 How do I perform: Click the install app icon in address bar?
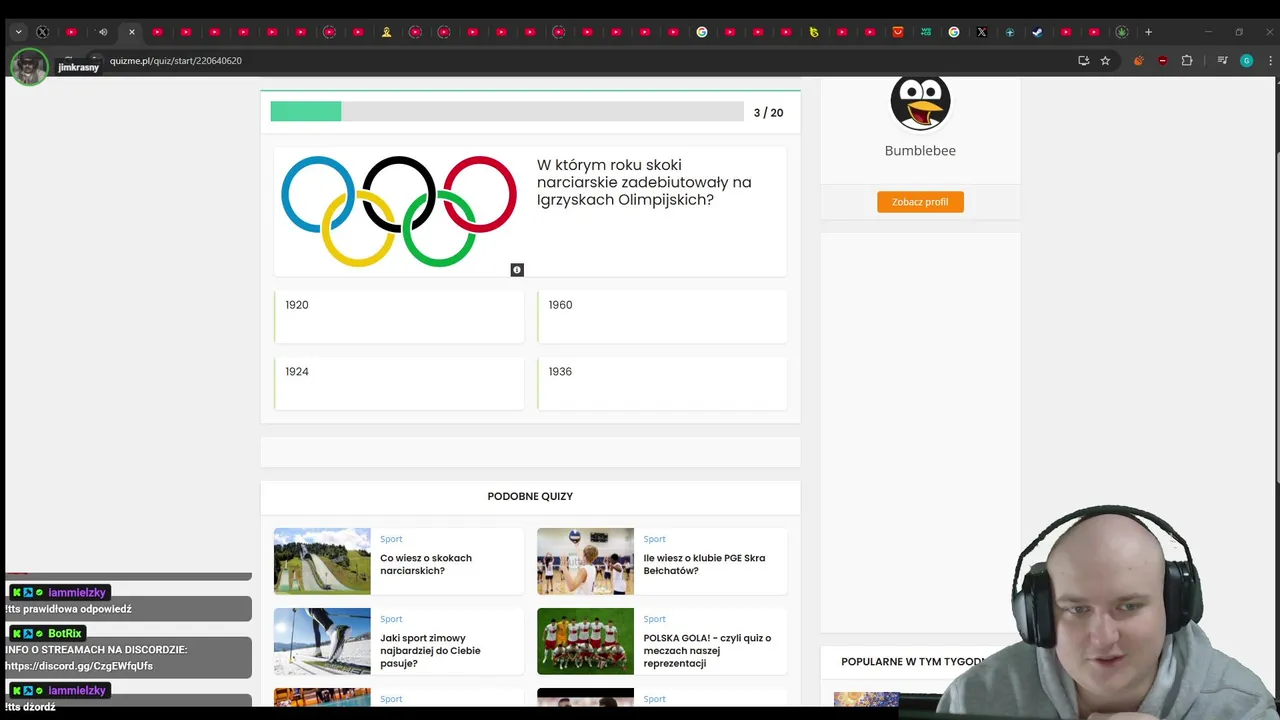tap(1083, 61)
